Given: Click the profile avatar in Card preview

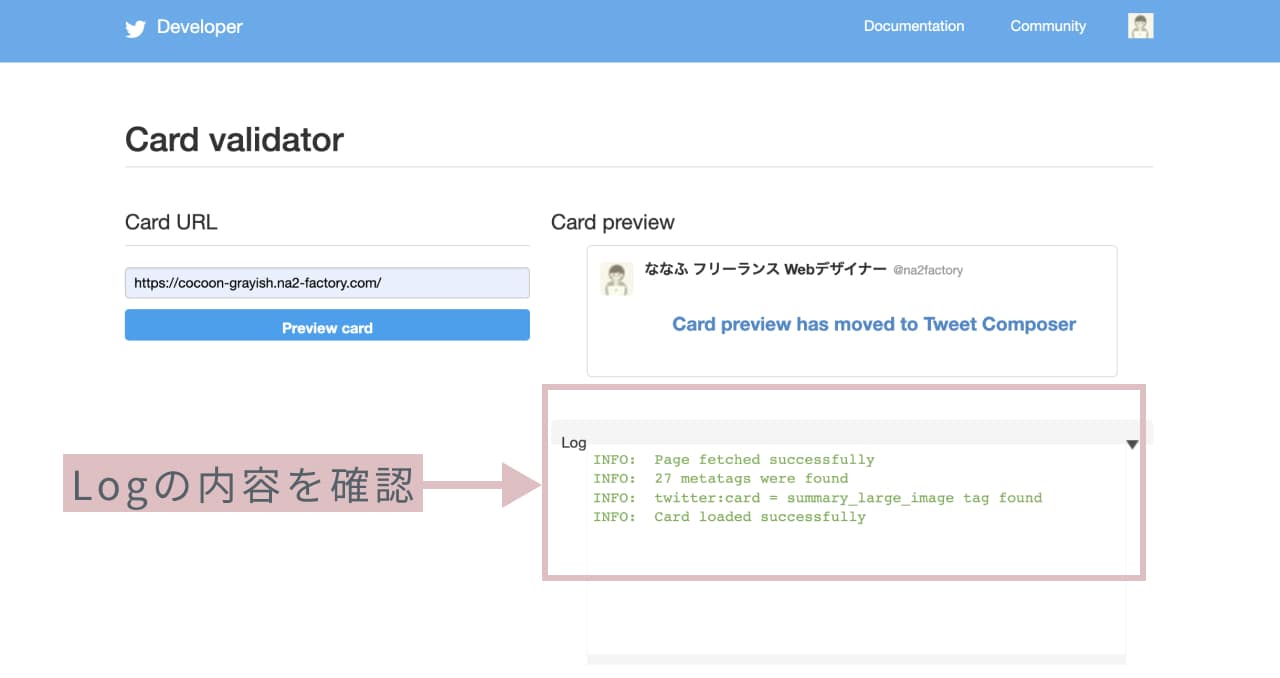Looking at the screenshot, I should [616, 279].
